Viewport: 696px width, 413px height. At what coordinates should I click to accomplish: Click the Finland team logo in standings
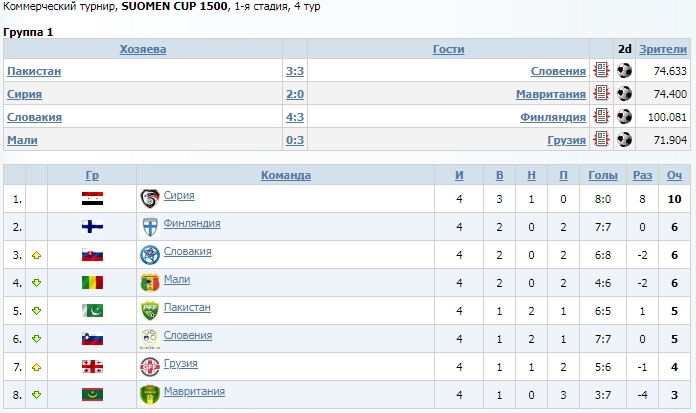tap(150, 227)
